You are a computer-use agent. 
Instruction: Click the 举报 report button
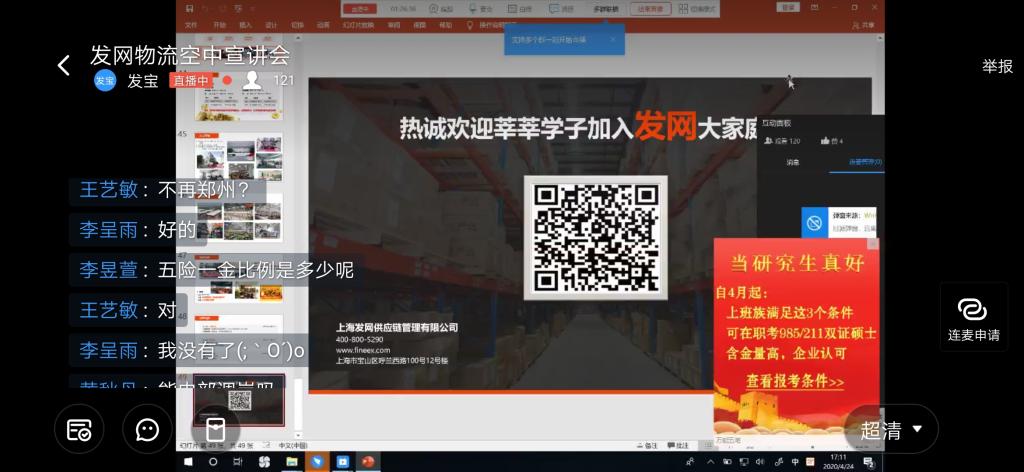[x=997, y=66]
